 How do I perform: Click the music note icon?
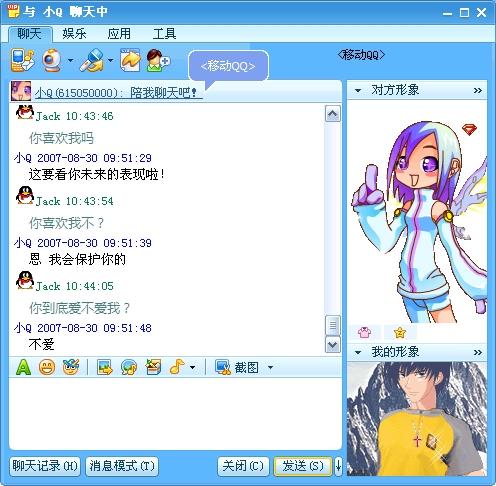pos(177,367)
